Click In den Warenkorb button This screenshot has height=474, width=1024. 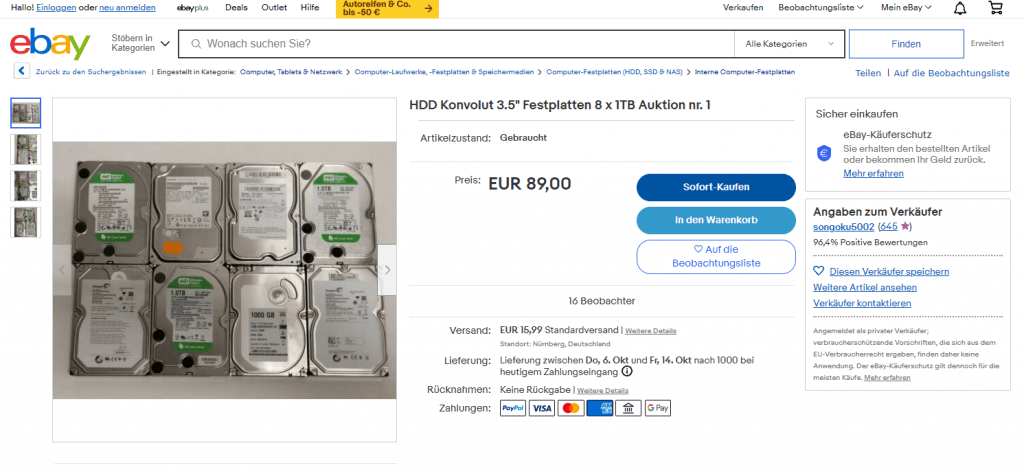coord(715,220)
